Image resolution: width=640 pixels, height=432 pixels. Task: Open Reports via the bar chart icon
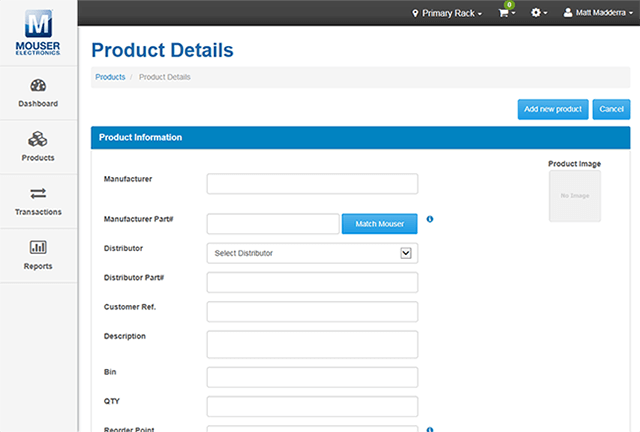click(x=38, y=247)
